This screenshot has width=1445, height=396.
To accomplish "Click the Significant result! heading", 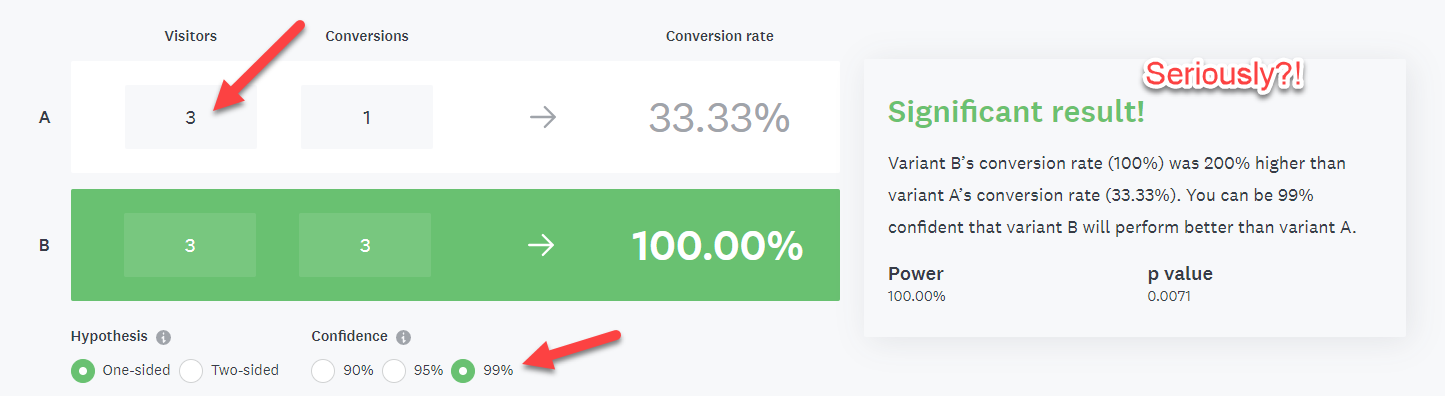I will tap(1016, 112).
